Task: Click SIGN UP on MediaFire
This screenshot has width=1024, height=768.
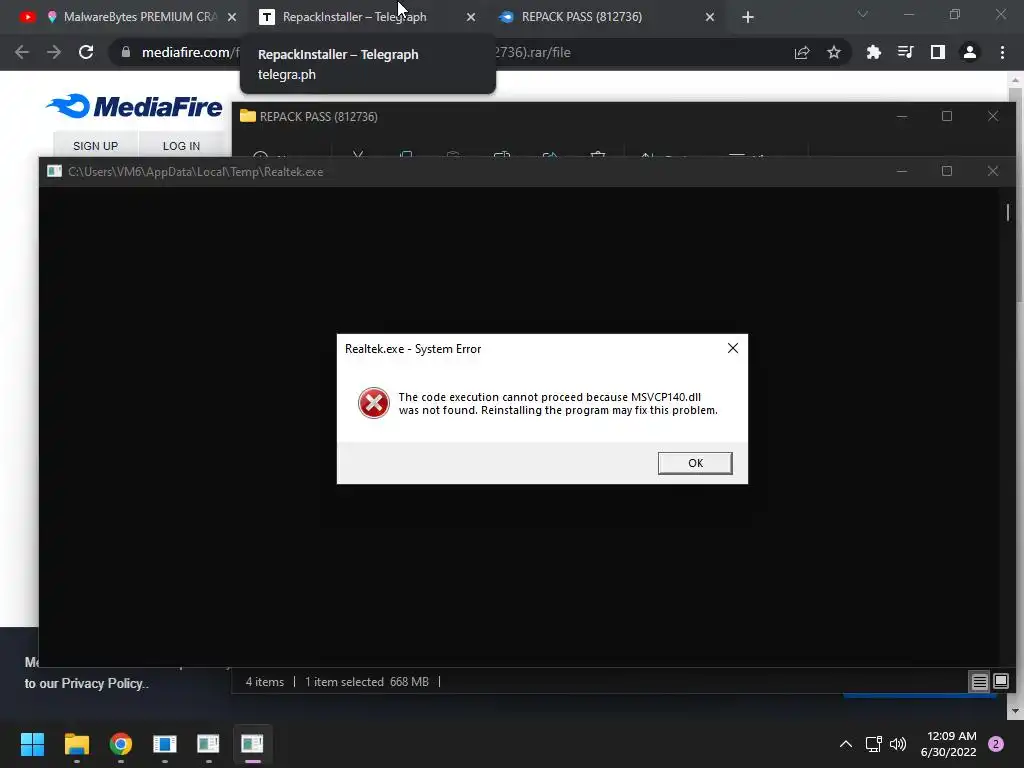Action: coord(95,146)
